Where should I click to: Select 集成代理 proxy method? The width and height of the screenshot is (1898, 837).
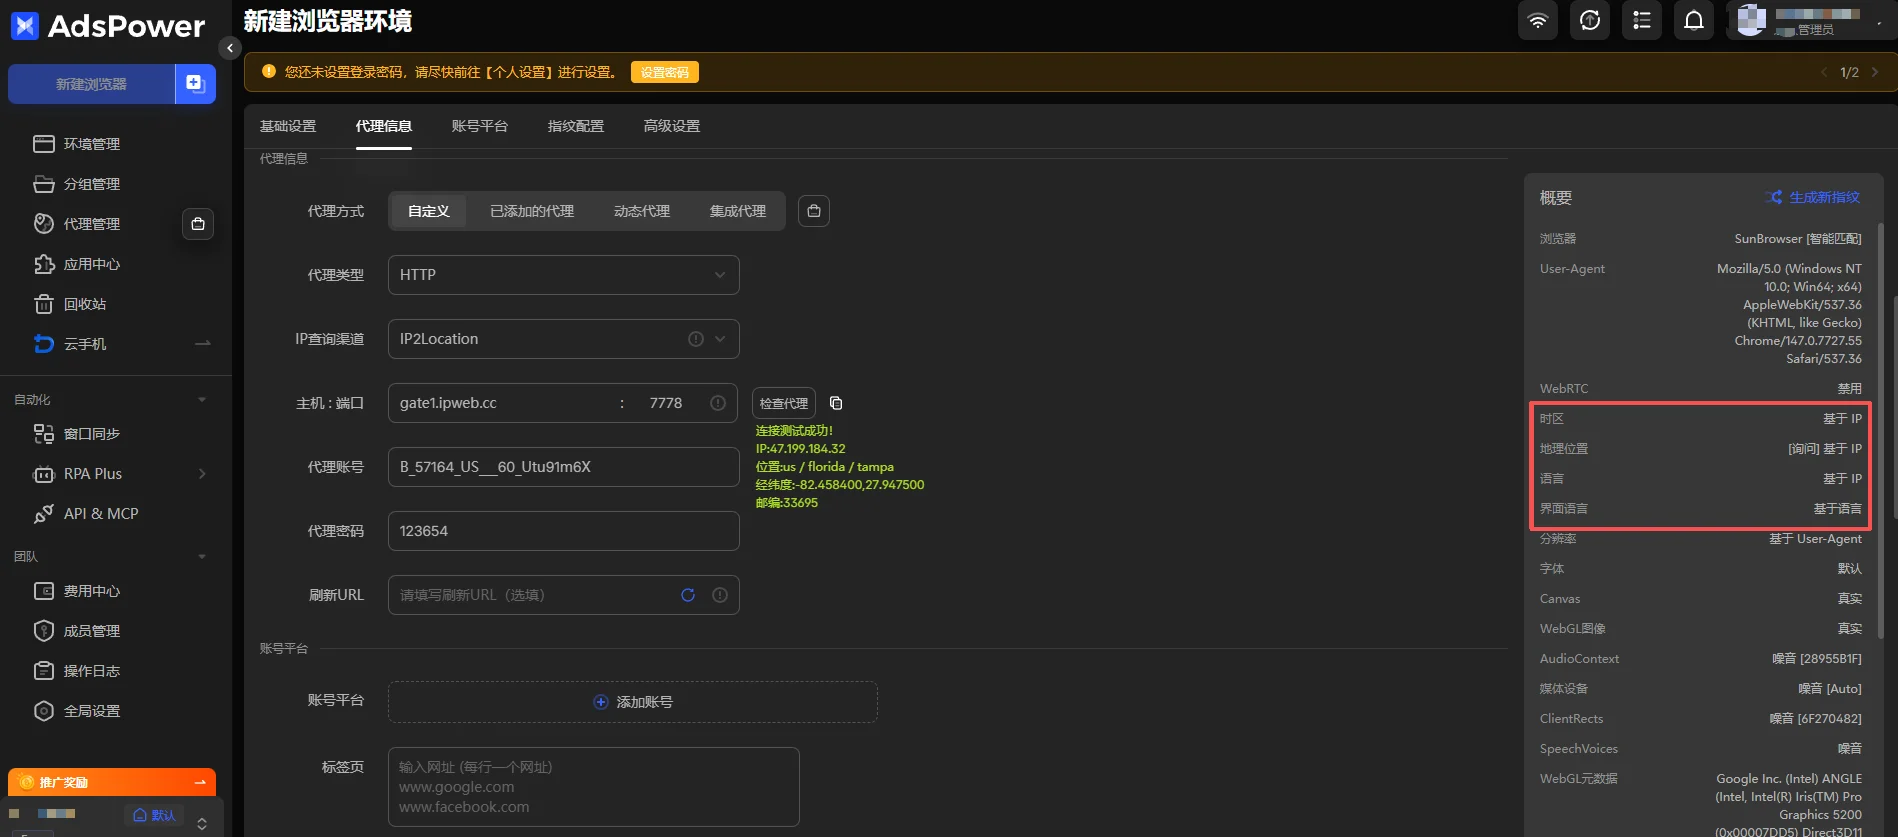[x=738, y=211]
